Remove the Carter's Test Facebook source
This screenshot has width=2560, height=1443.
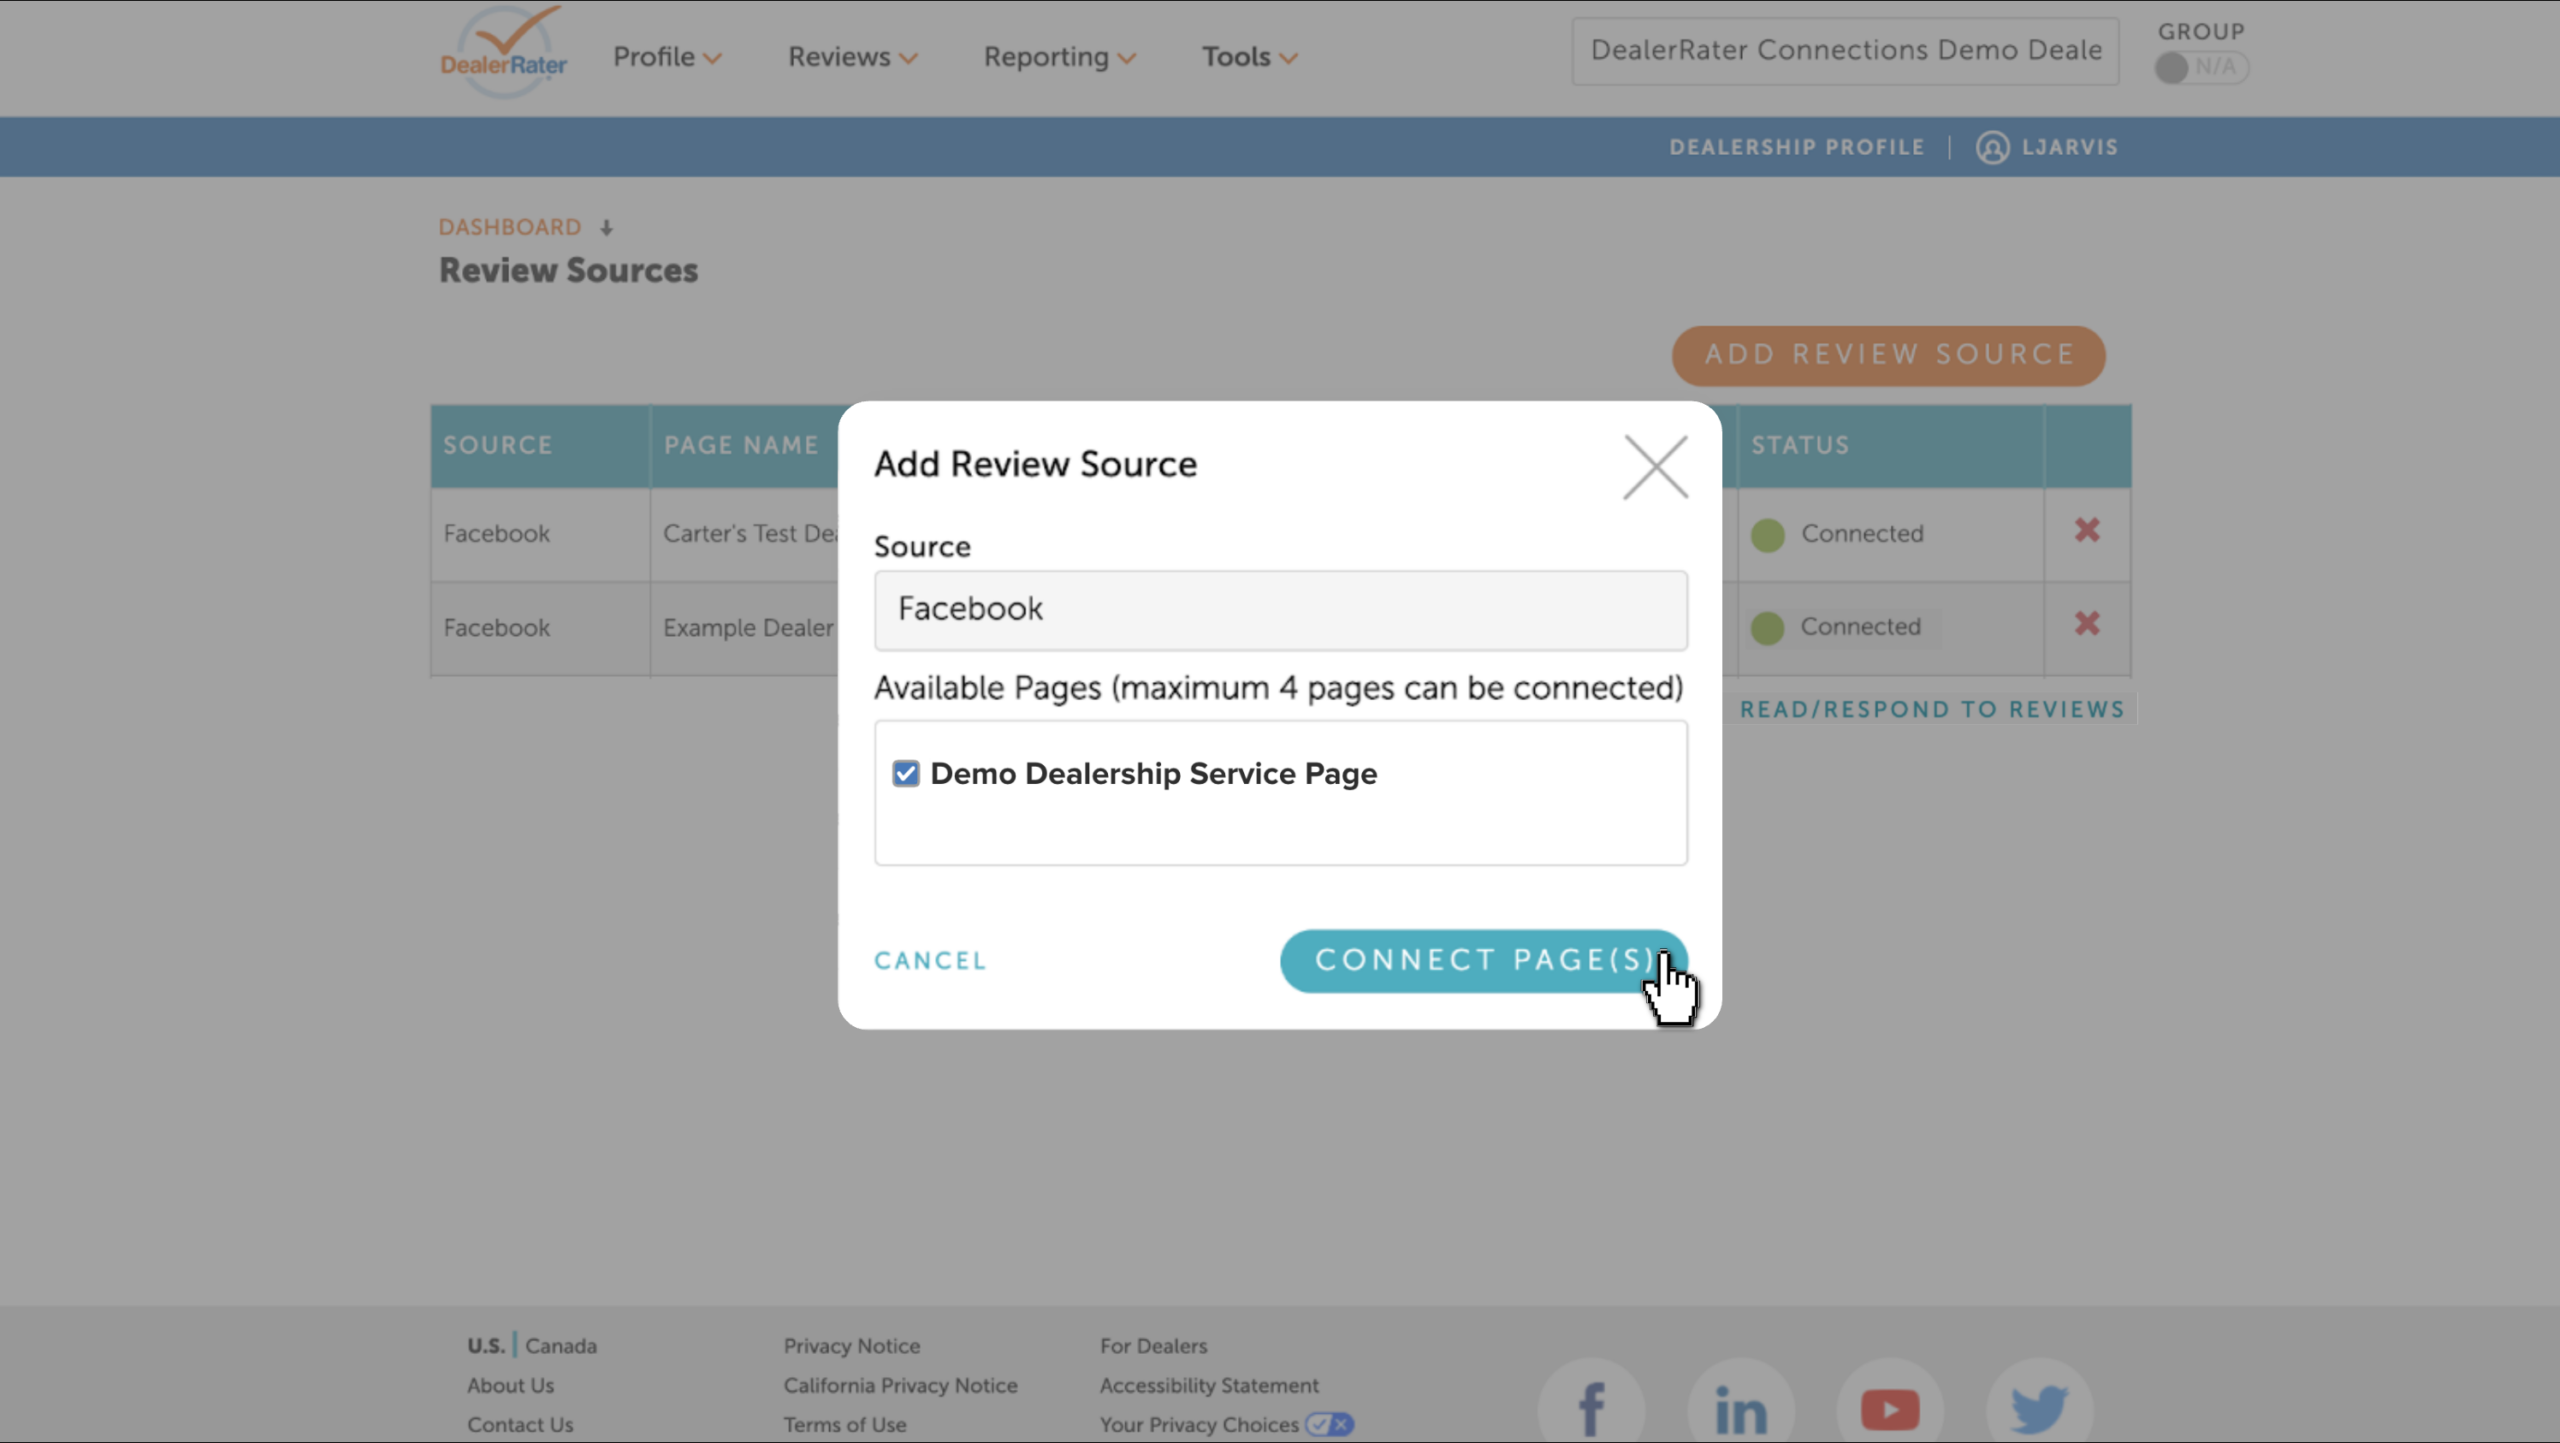(x=2087, y=530)
